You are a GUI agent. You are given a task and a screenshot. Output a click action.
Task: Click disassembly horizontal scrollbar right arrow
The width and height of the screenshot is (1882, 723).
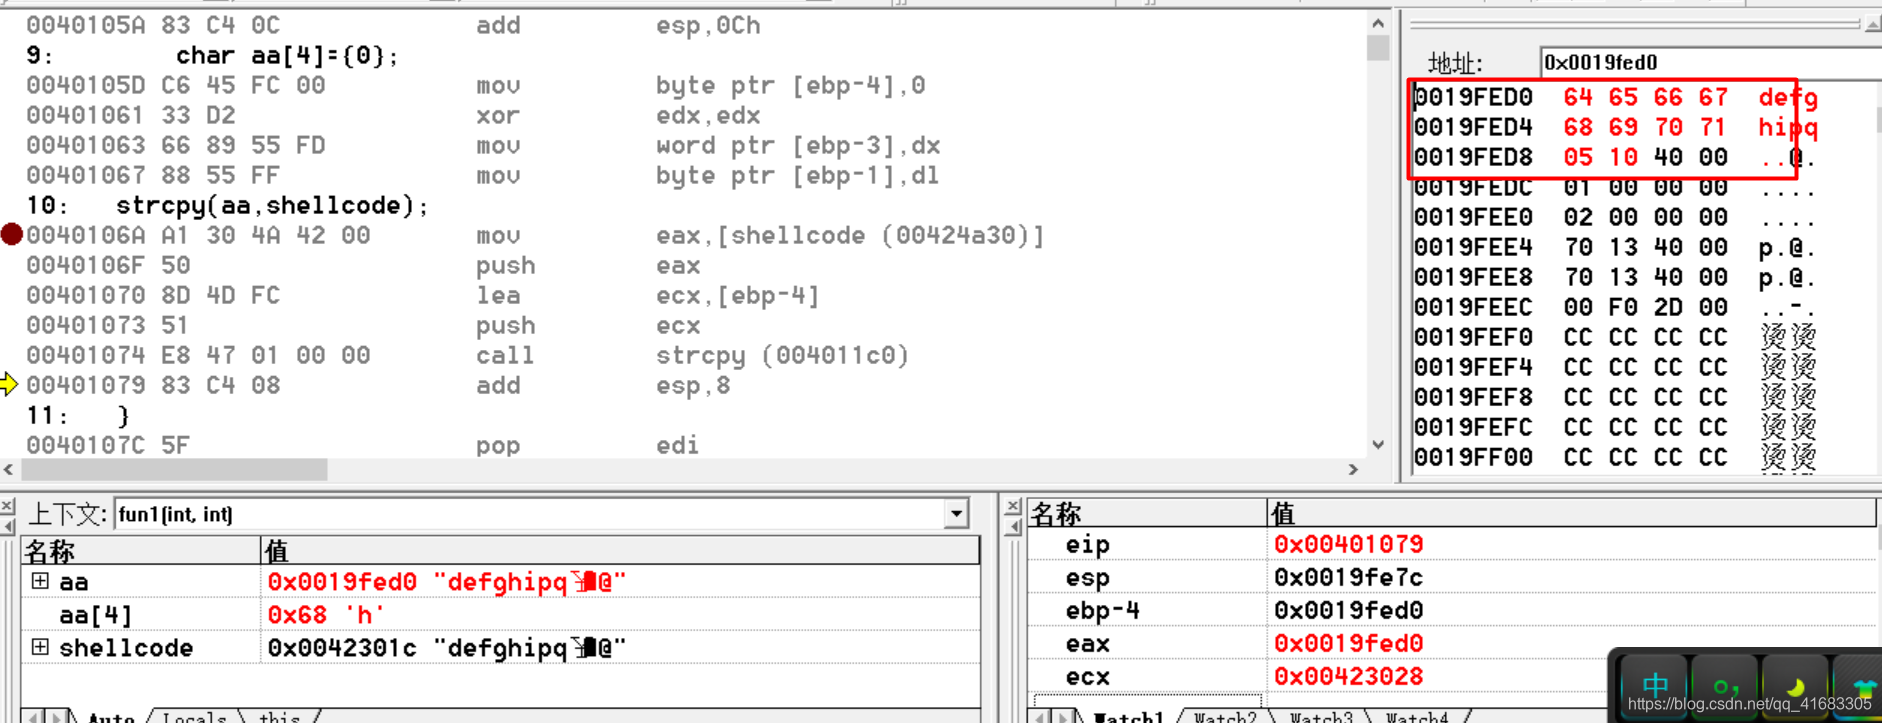click(1354, 469)
